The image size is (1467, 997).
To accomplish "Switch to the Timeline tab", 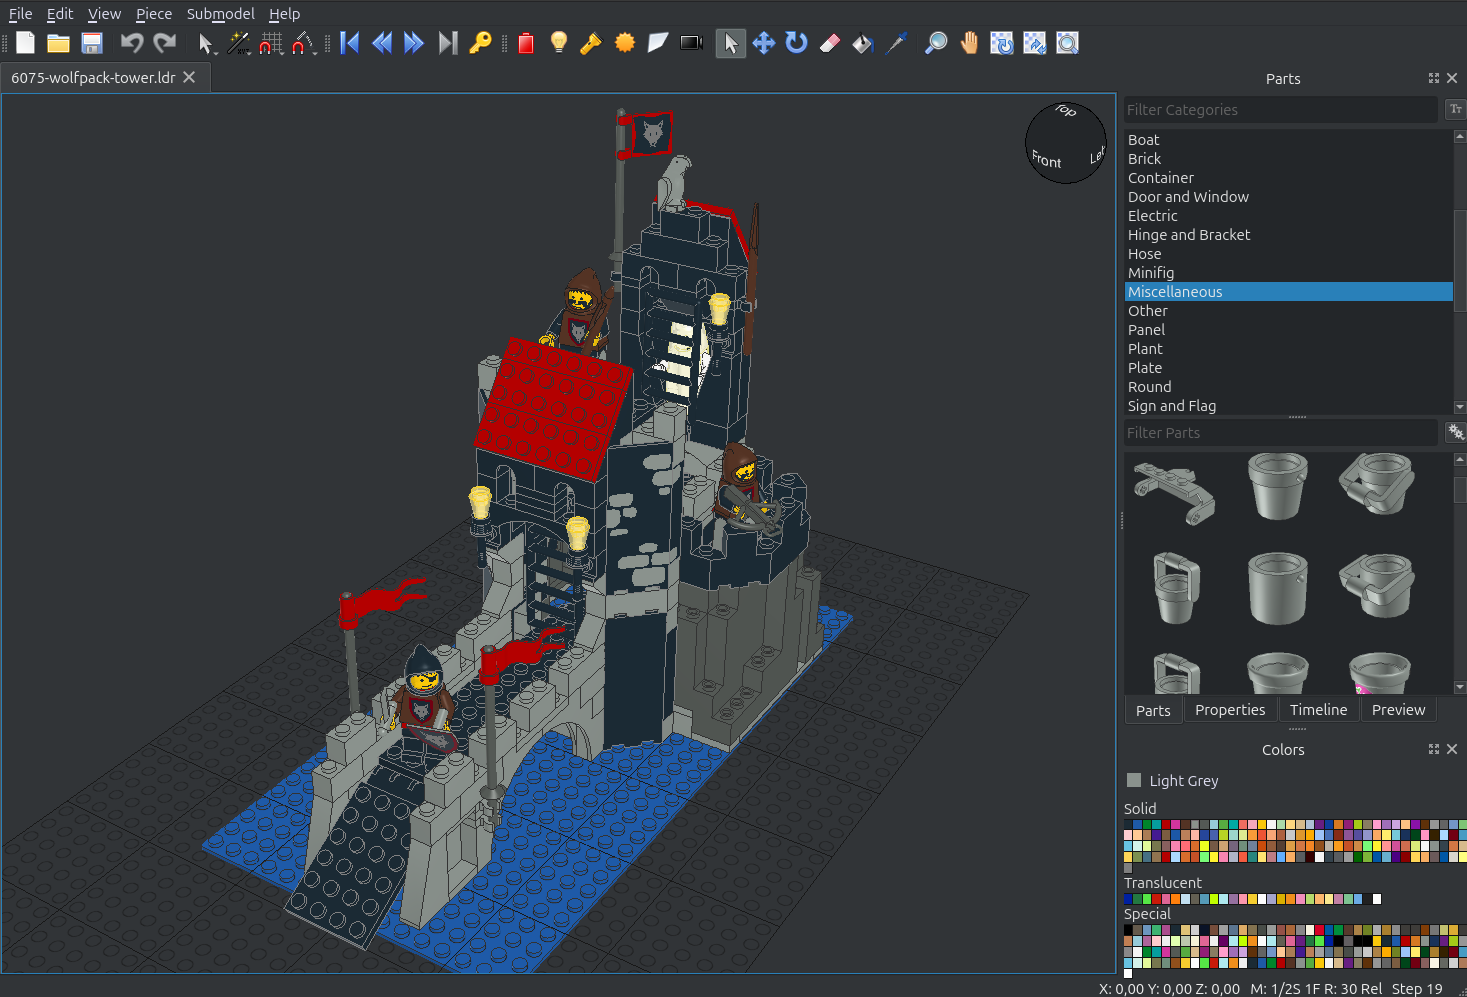I will [1318, 710].
